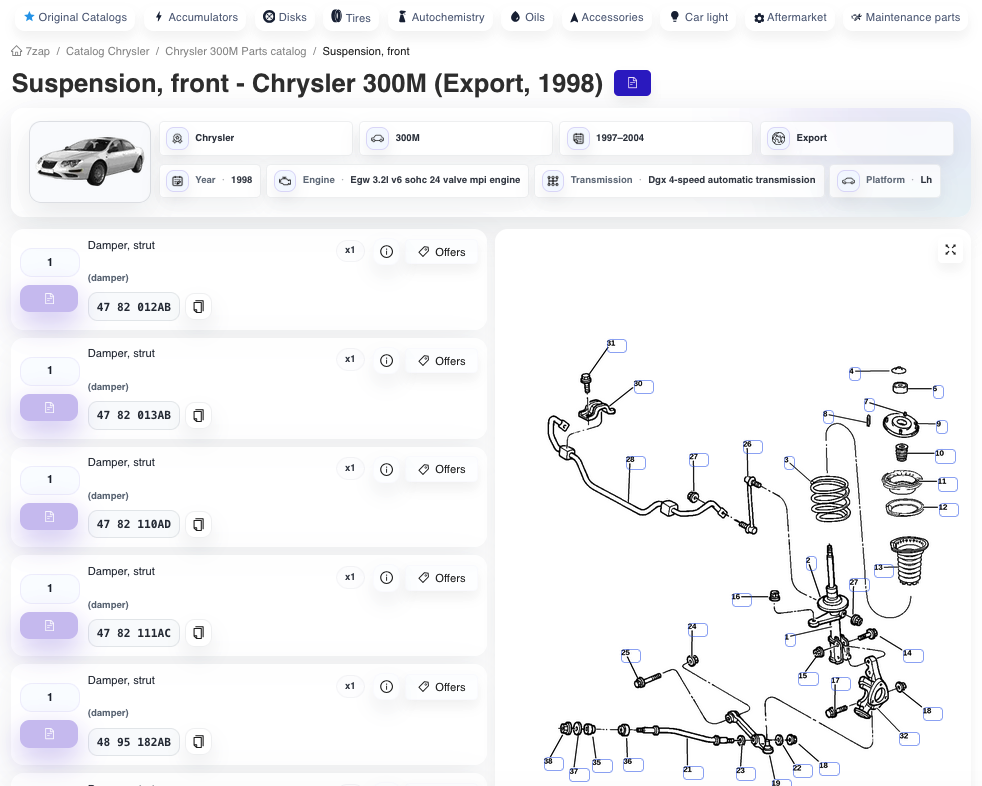Select diagram callout 24
The image size is (982, 786).
point(698,630)
